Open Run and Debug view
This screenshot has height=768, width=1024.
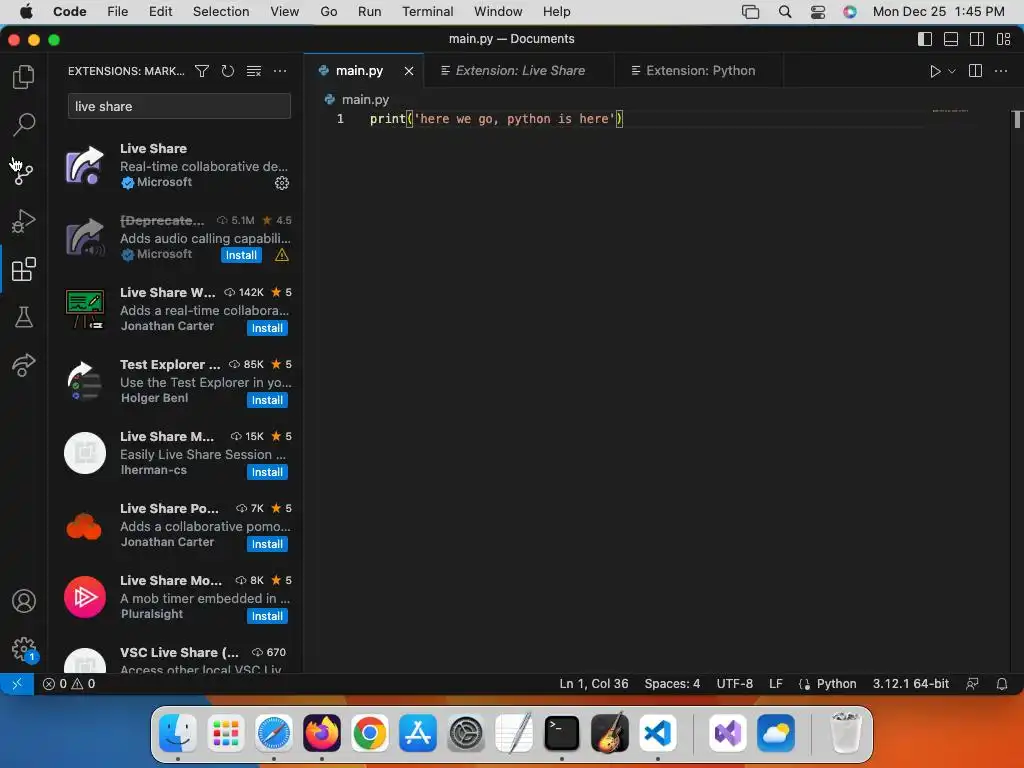(x=24, y=221)
